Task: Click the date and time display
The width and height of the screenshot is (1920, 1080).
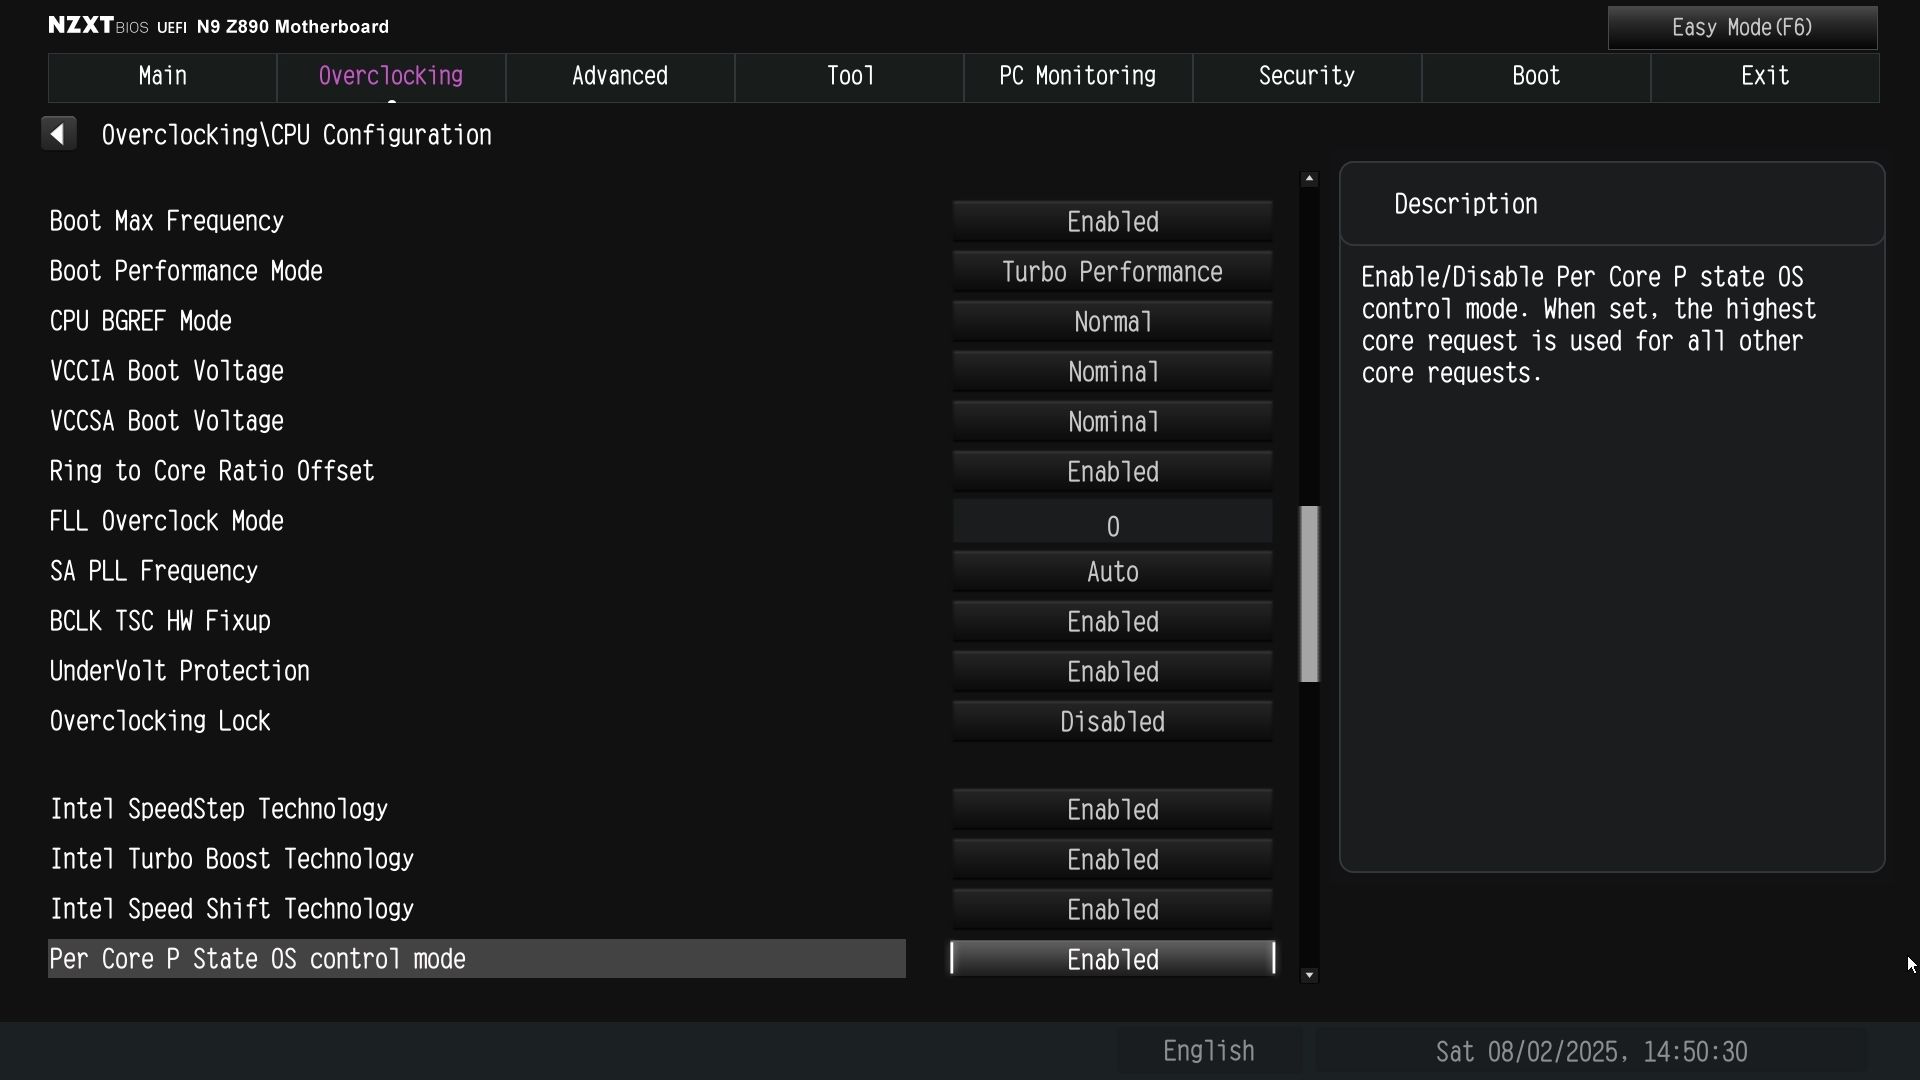Action: click(x=1591, y=1051)
